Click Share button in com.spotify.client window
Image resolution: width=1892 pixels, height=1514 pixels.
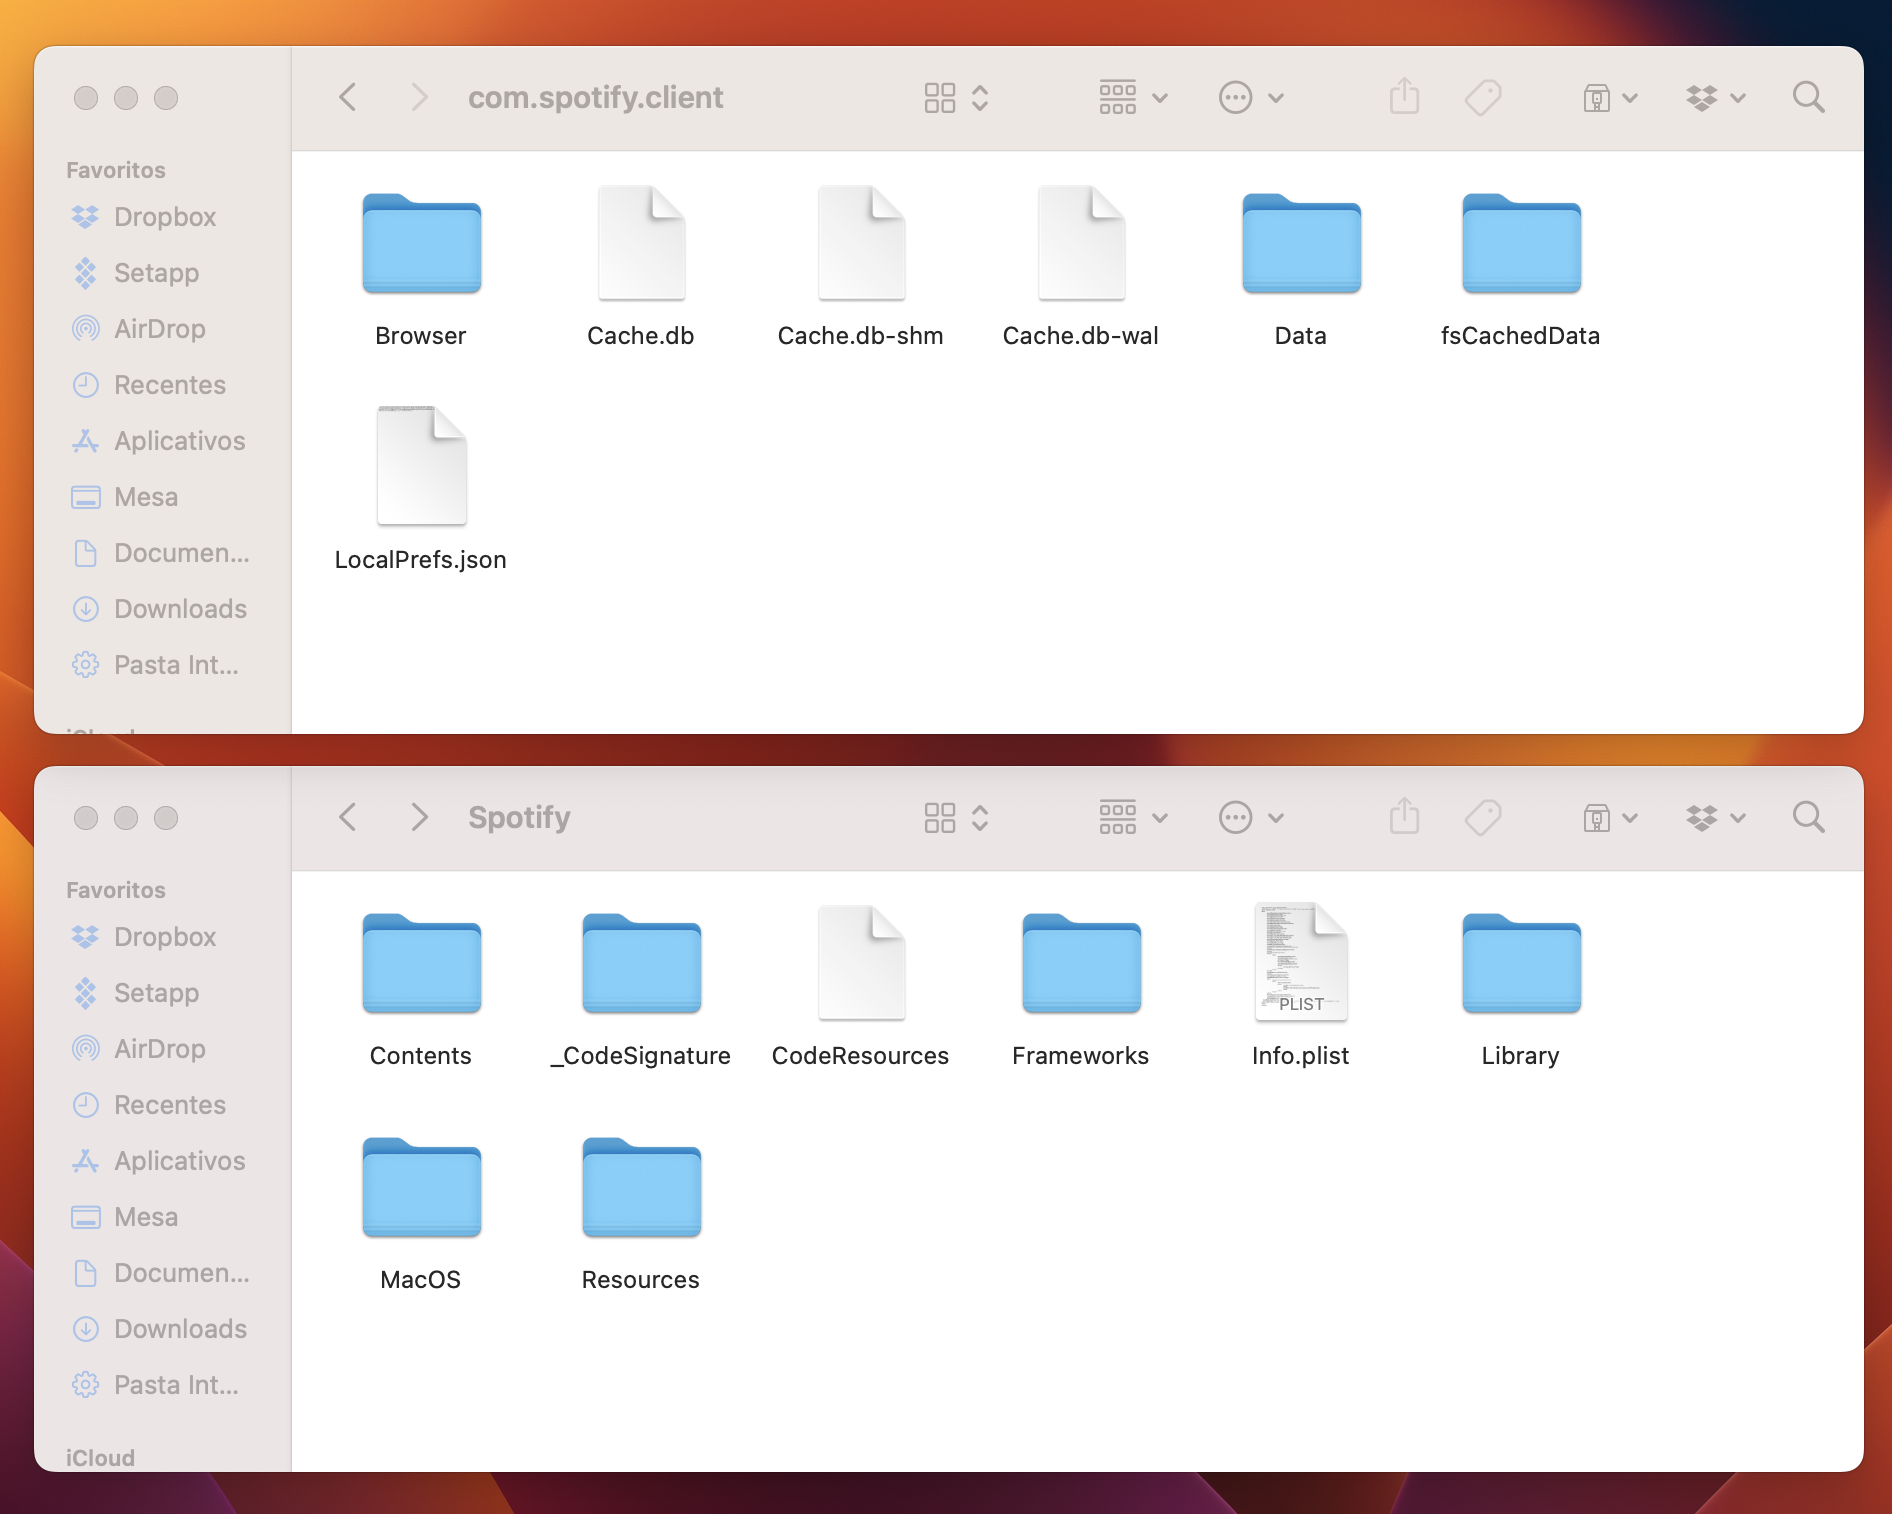click(x=1404, y=98)
